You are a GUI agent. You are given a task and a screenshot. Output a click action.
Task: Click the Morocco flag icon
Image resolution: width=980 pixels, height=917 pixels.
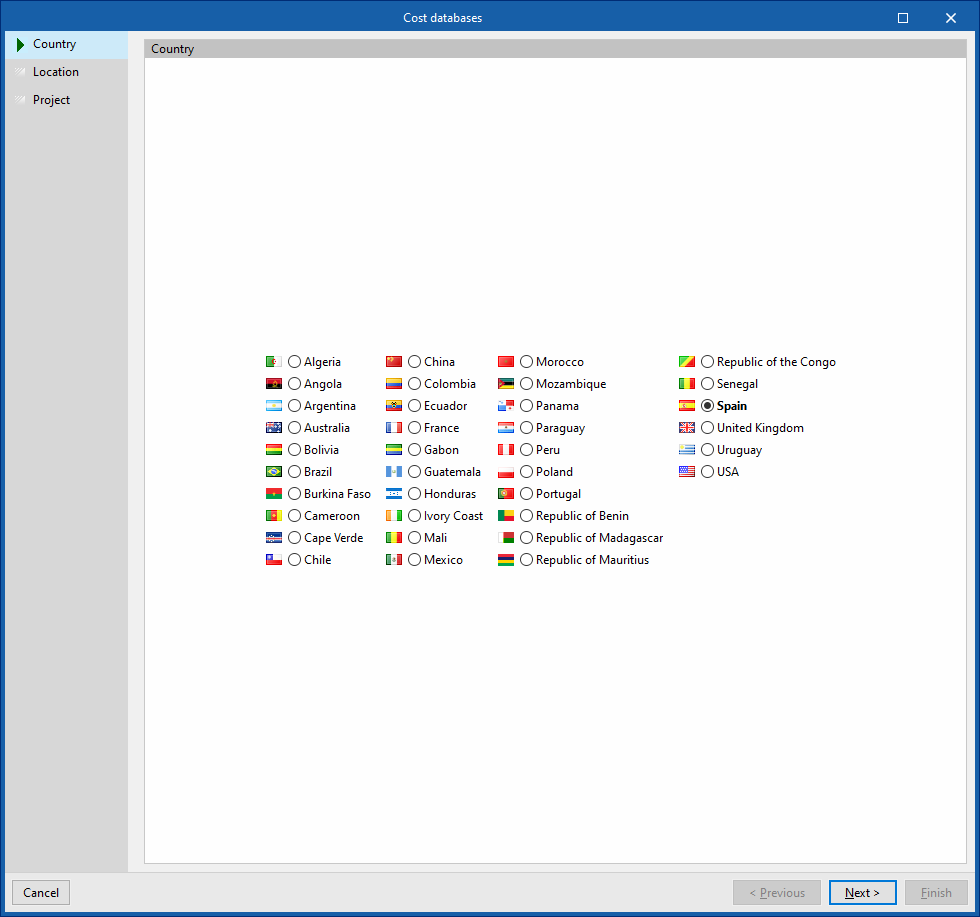pyautogui.click(x=506, y=362)
